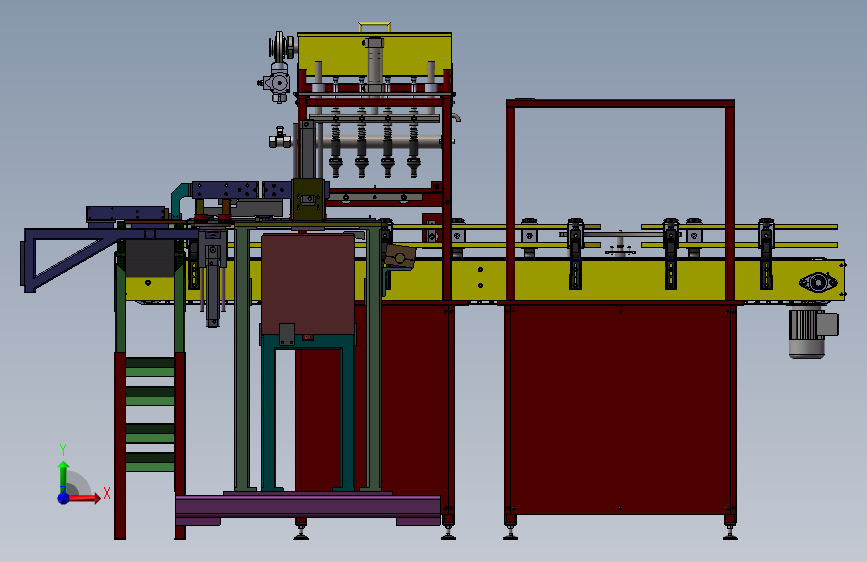Select the yellow handle atop the hopper tank

click(x=374, y=27)
